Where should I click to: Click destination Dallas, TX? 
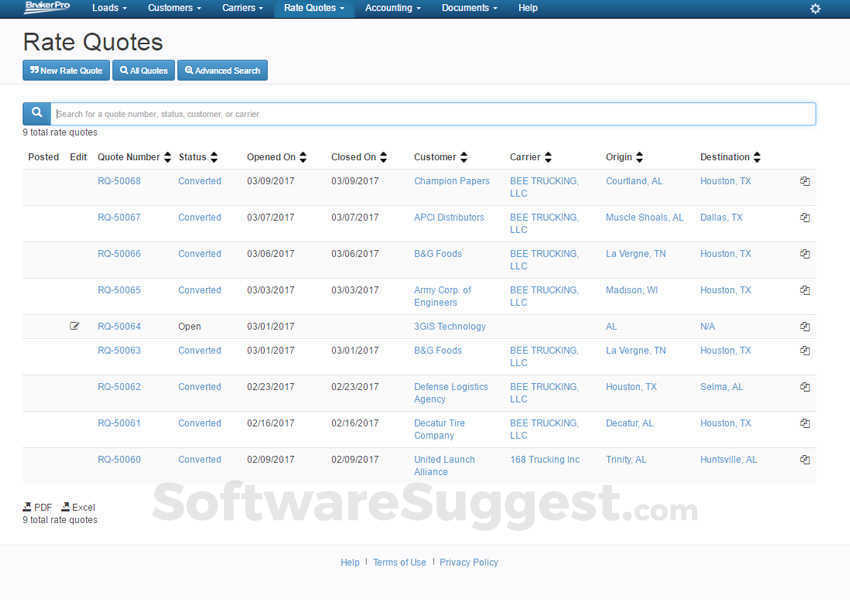(x=721, y=217)
